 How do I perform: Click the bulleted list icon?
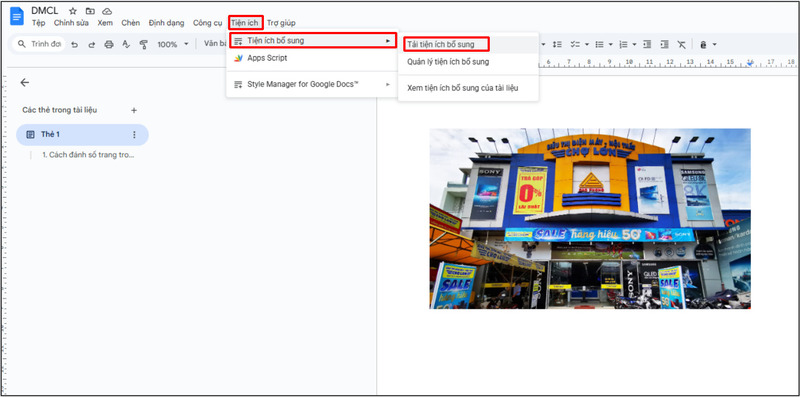coord(600,44)
